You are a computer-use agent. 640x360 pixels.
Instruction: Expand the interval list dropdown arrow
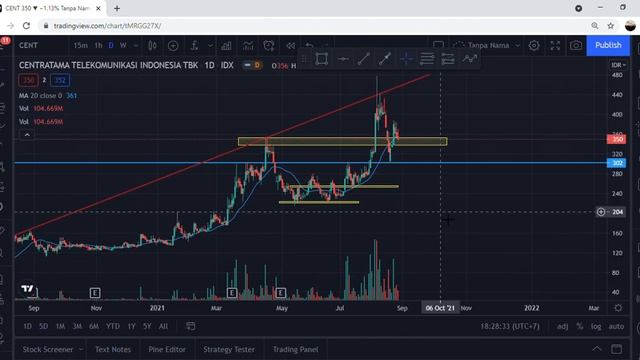point(136,46)
